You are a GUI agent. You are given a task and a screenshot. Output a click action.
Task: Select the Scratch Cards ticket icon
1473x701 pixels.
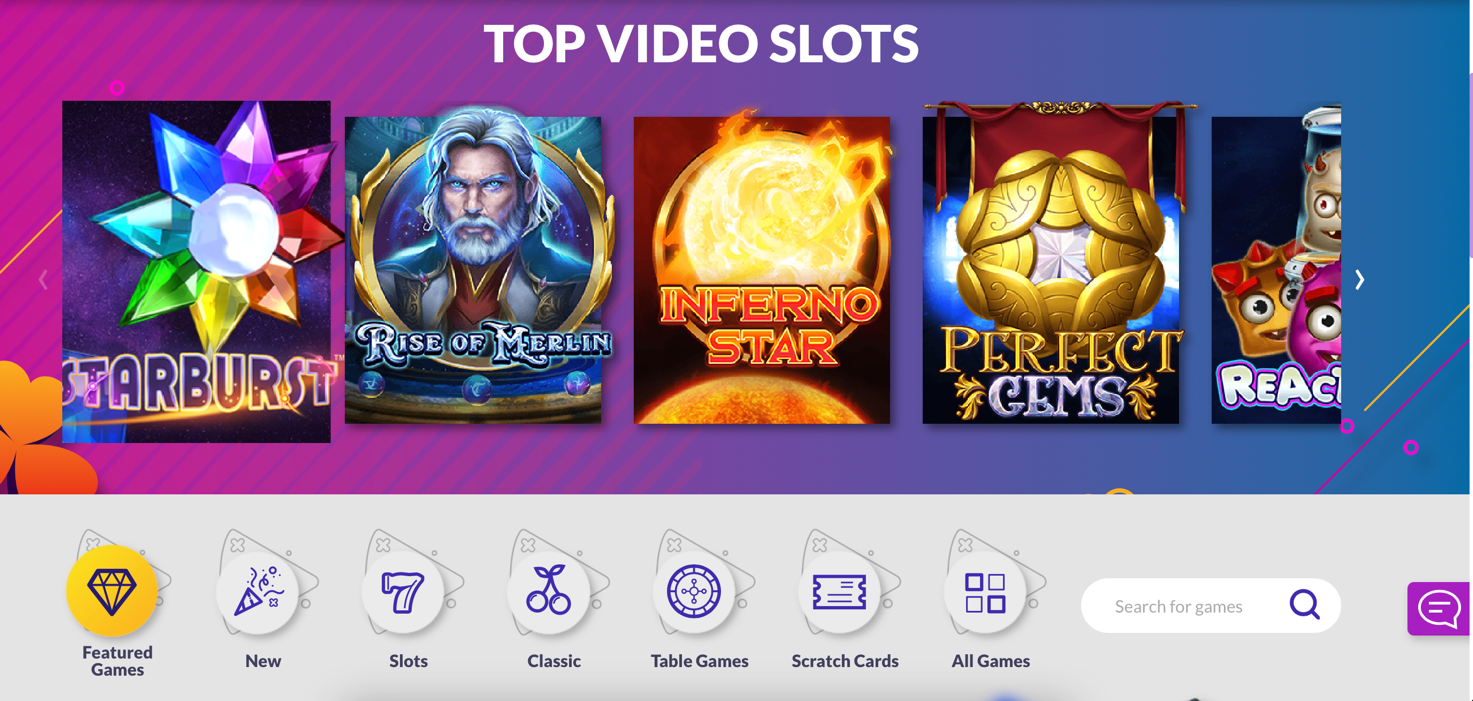(840, 591)
